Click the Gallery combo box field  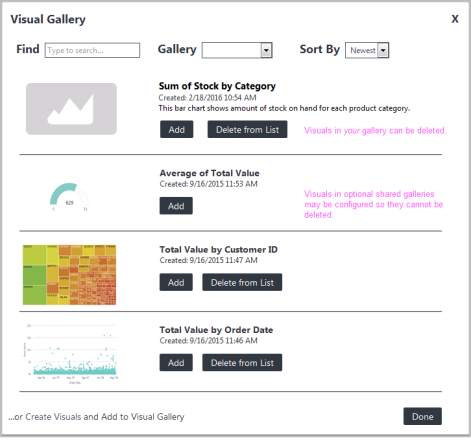tap(237, 50)
